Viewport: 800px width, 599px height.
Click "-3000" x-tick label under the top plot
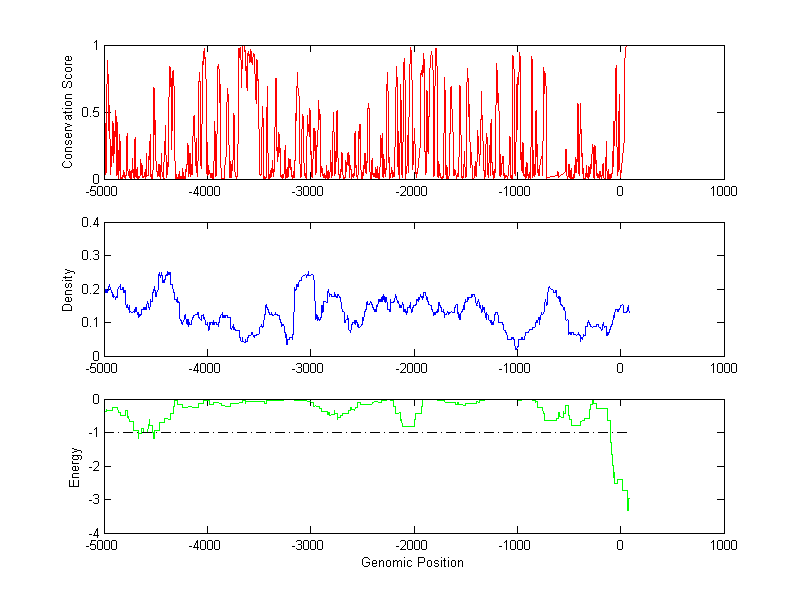[309, 192]
